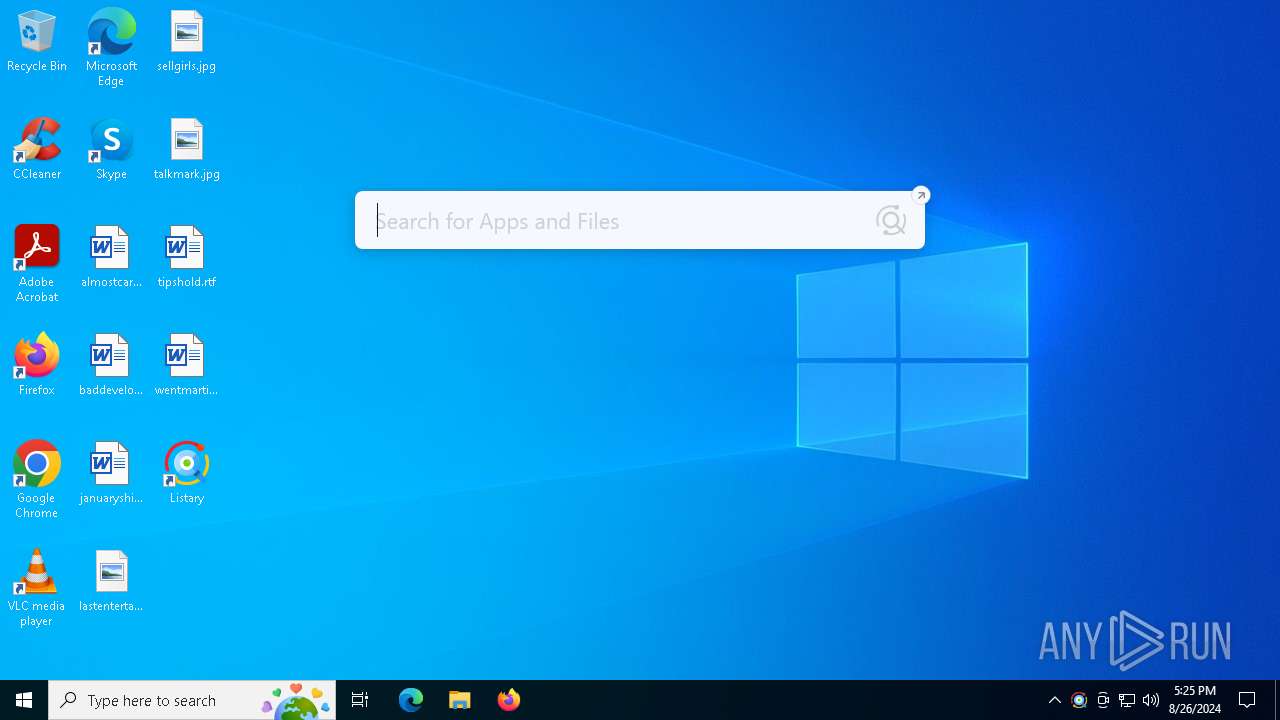The height and width of the screenshot is (720, 1280).
Task: Select the Microsoft Edge desktop shortcut
Action: tap(111, 48)
